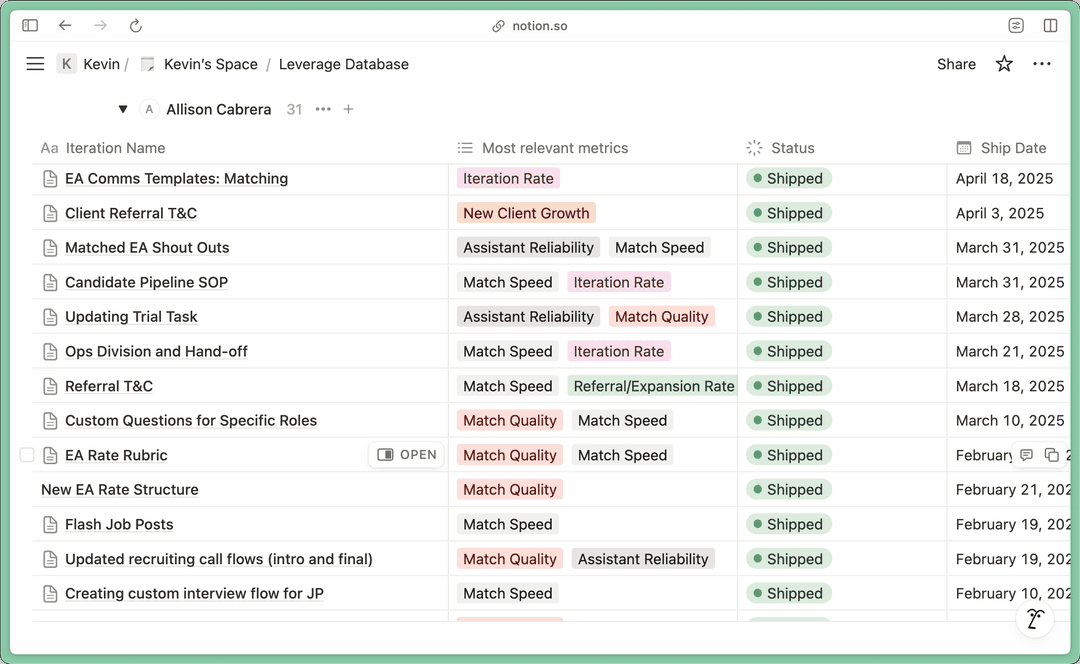The image size is (1080, 664).
Task: Toggle the browser sidebar panel icon
Action: coord(30,26)
